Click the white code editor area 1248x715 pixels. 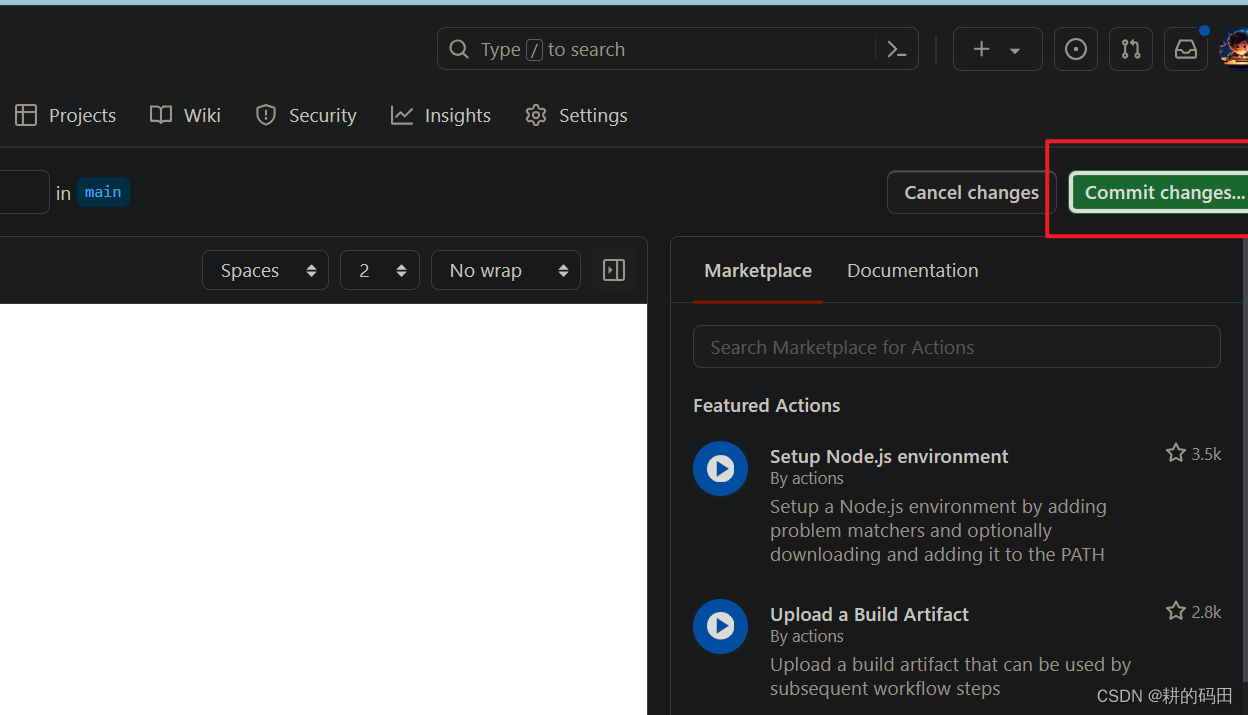(323, 509)
